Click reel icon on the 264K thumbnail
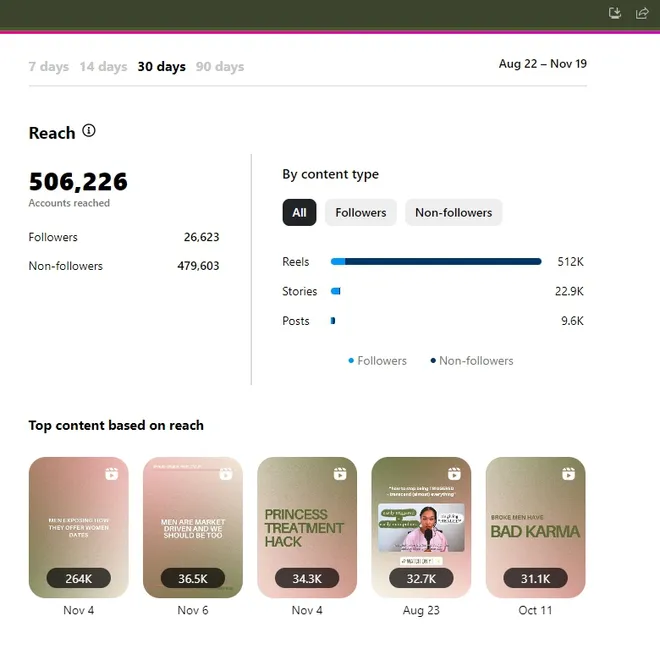The image size is (660, 660). (x=112, y=474)
